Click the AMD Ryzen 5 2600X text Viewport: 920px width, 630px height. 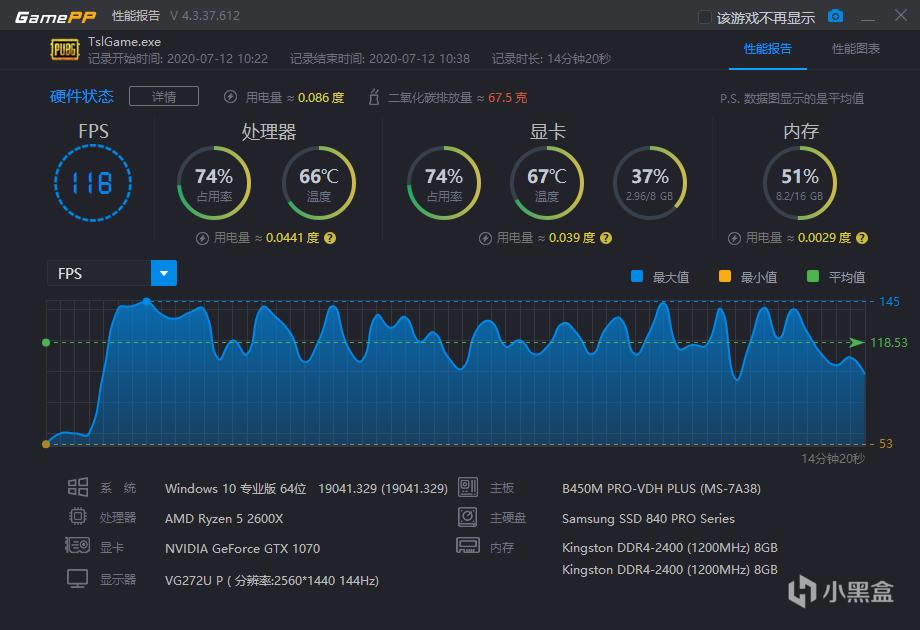tap(224, 519)
